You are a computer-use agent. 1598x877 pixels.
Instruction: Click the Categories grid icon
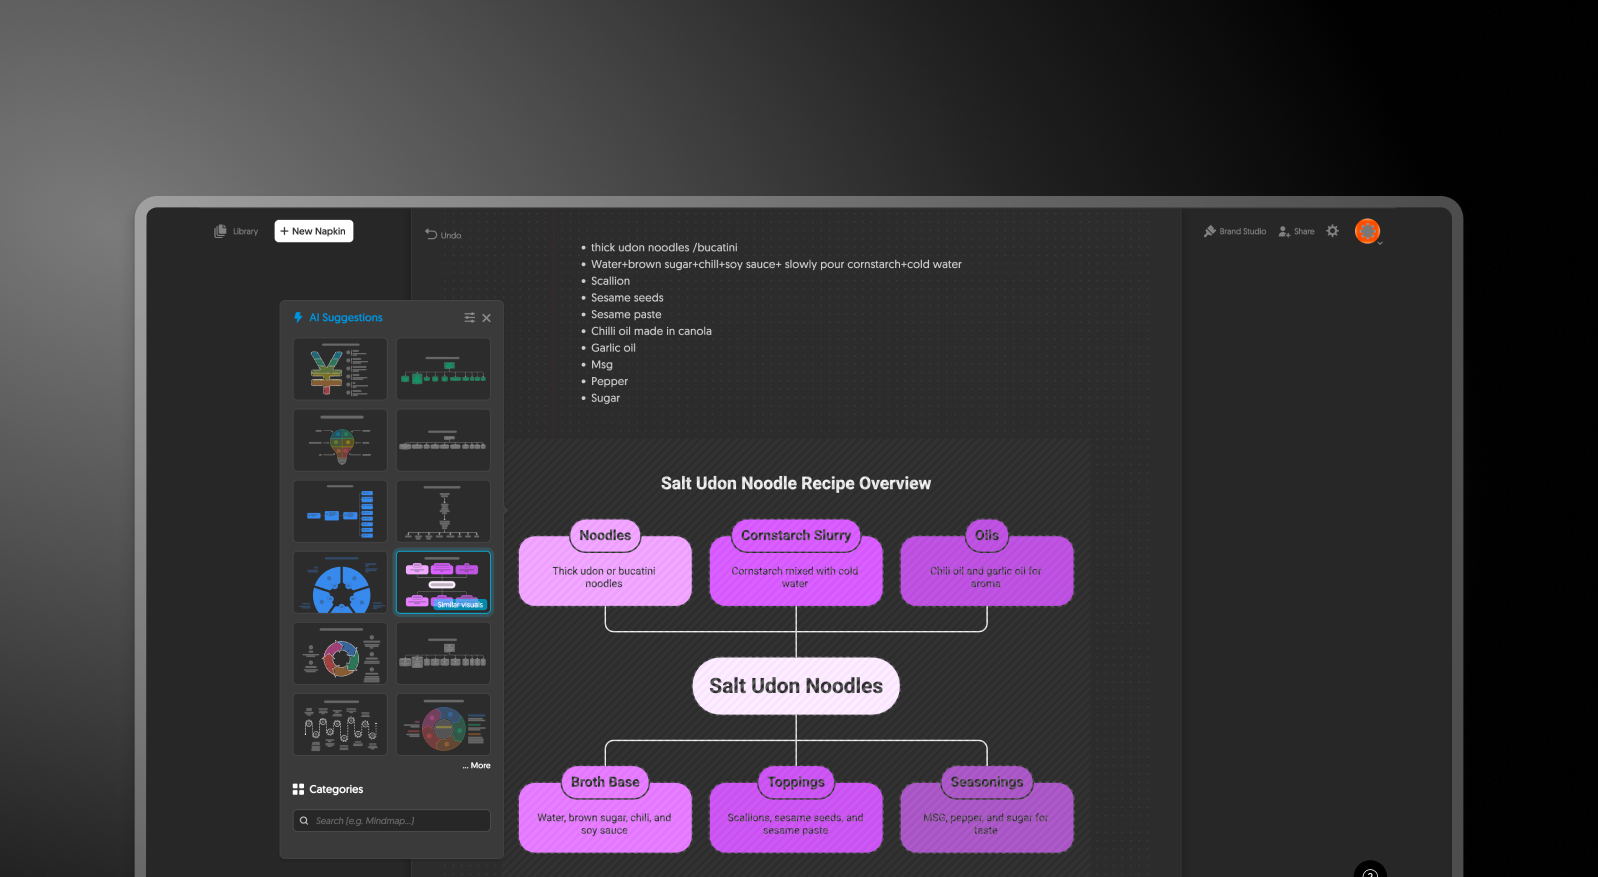(x=298, y=789)
